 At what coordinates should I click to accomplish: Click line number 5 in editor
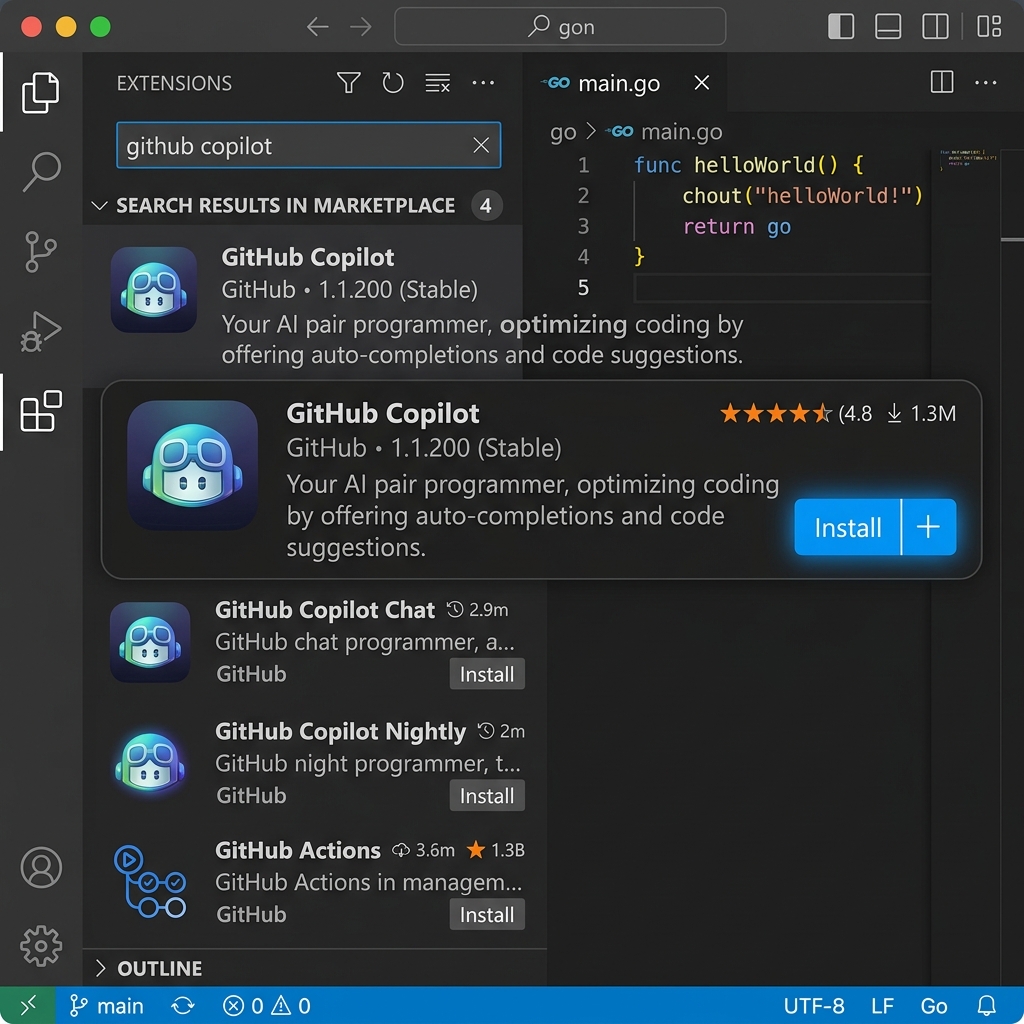pyautogui.click(x=583, y=287)
